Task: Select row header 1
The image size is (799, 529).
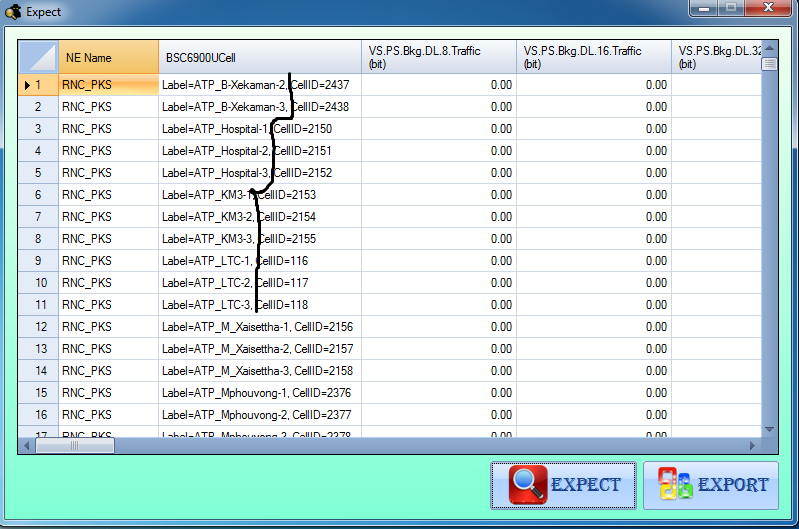Action: [x=39, y=85]
